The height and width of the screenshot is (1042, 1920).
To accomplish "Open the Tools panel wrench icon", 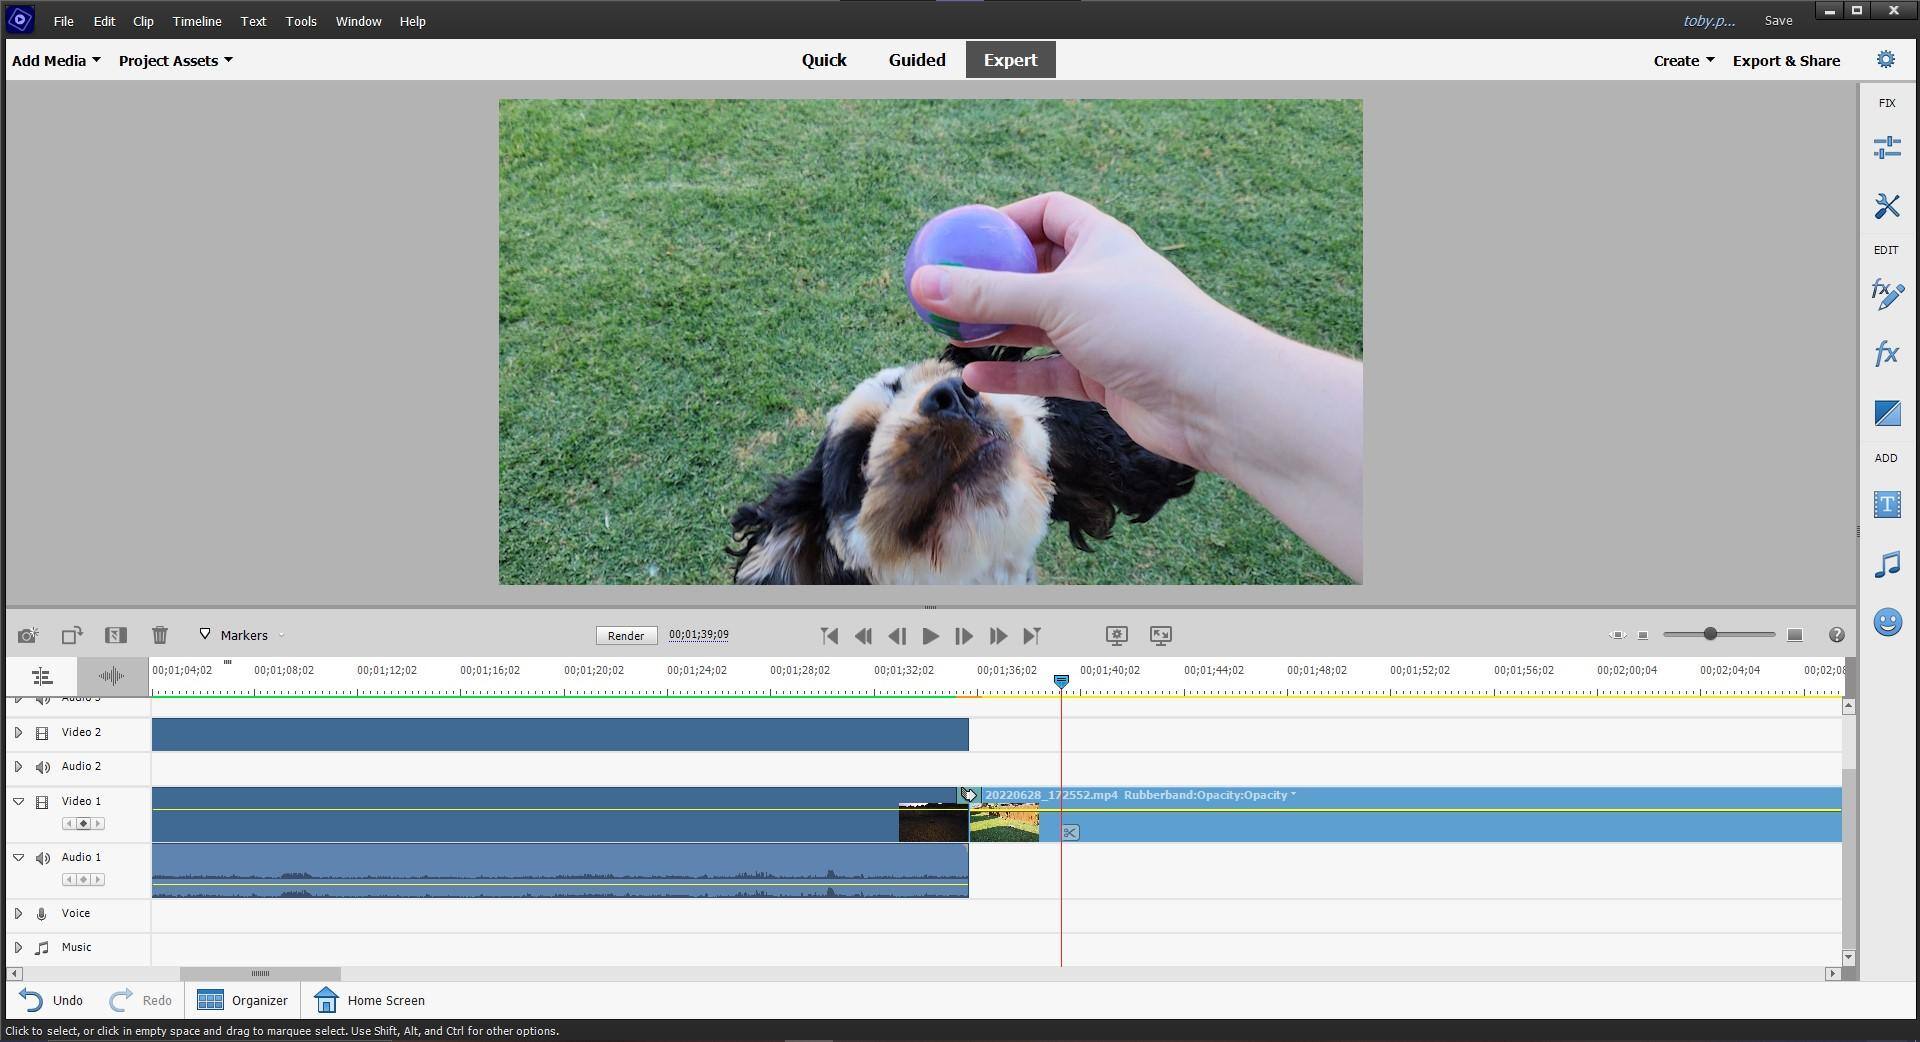I will click(x=1886, y=207).
